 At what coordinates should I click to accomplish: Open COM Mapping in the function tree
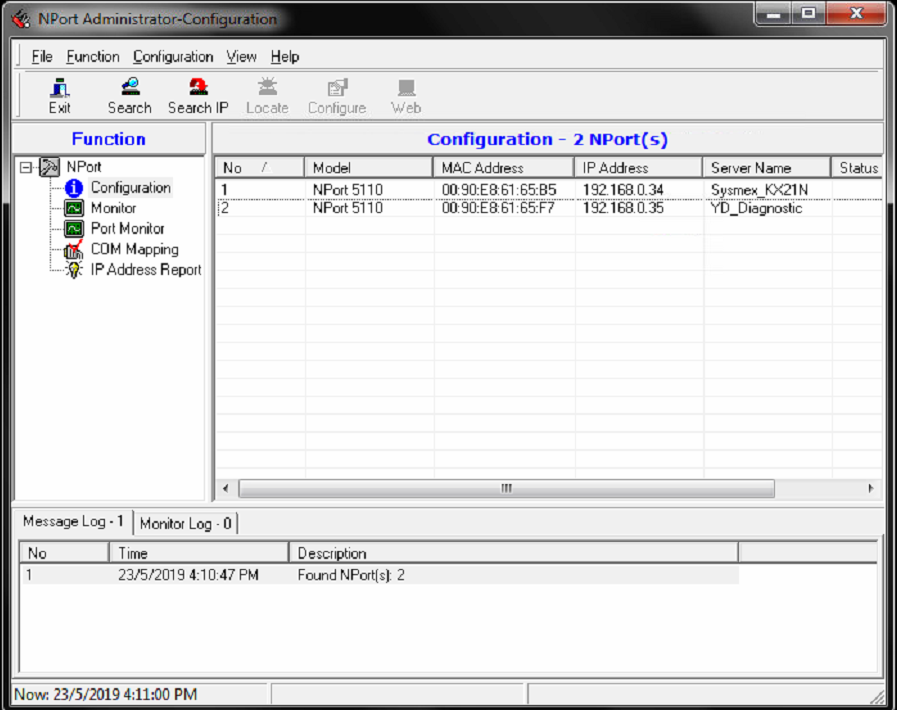134,249
